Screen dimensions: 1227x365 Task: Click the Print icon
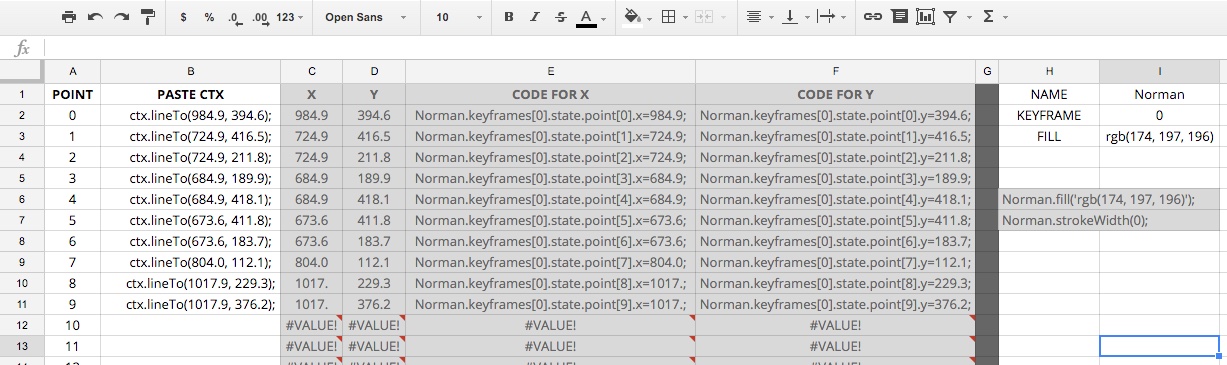(x=69, y=17)
